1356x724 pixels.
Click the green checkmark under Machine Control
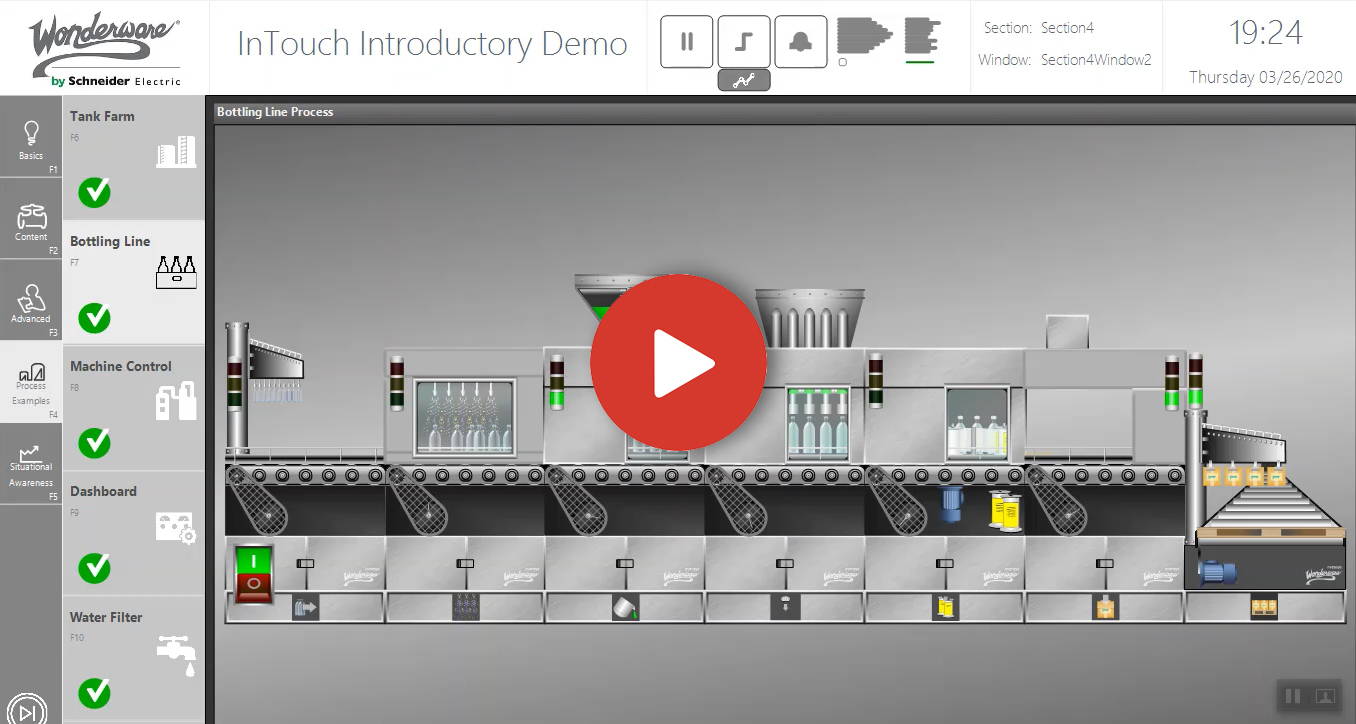(95, 442)
